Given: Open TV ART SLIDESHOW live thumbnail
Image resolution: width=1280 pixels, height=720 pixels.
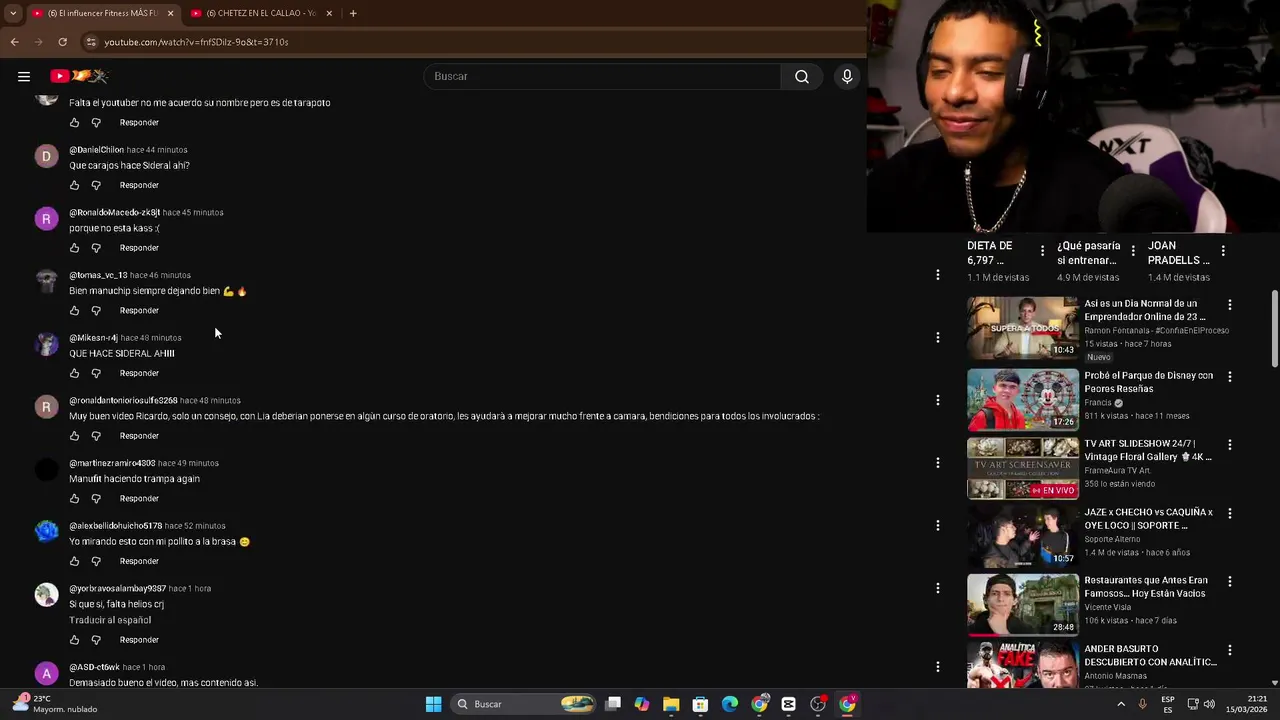Looking at the screenshot, I should [1022, 468].
